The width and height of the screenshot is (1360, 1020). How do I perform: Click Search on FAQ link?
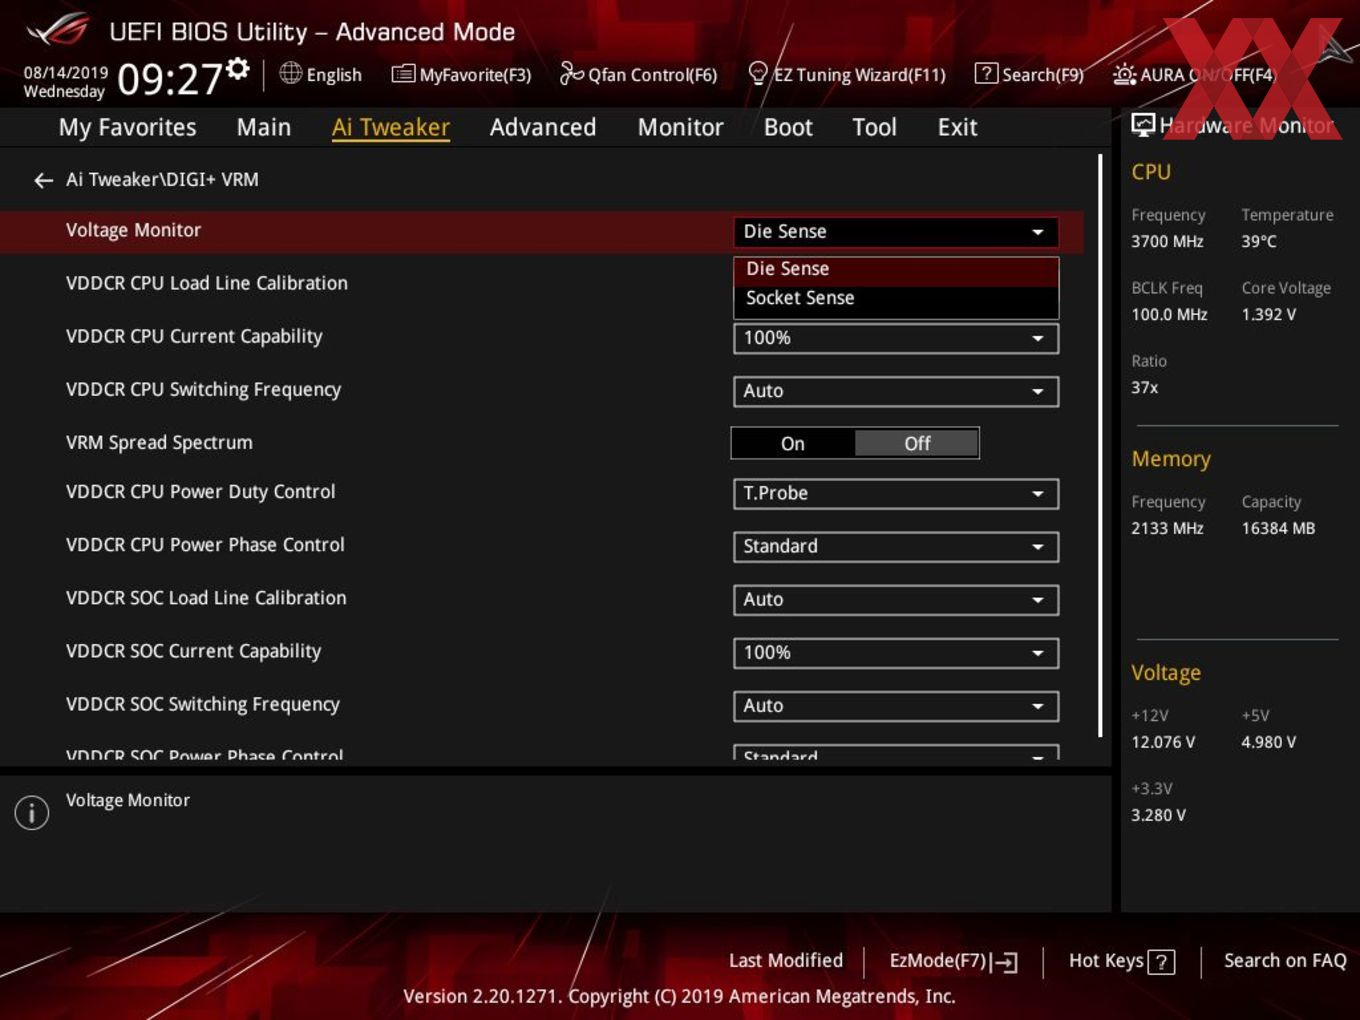(x=1285, y=961)
